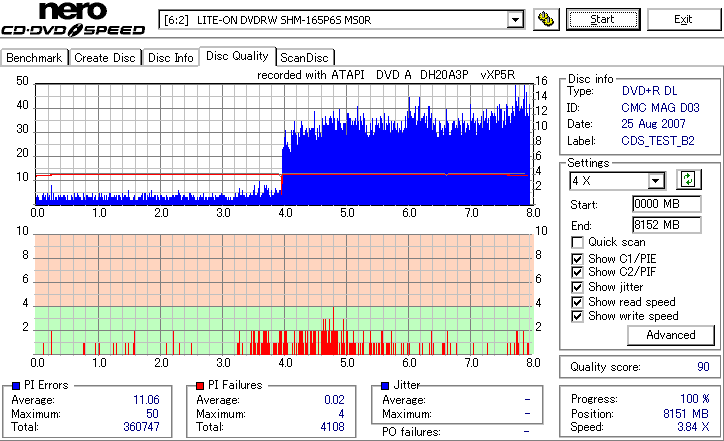This screenshot has width=724, height=441.
Task: Click PI Failures maximum value 4
Action: pyautogui.click(x=341, y=413)
